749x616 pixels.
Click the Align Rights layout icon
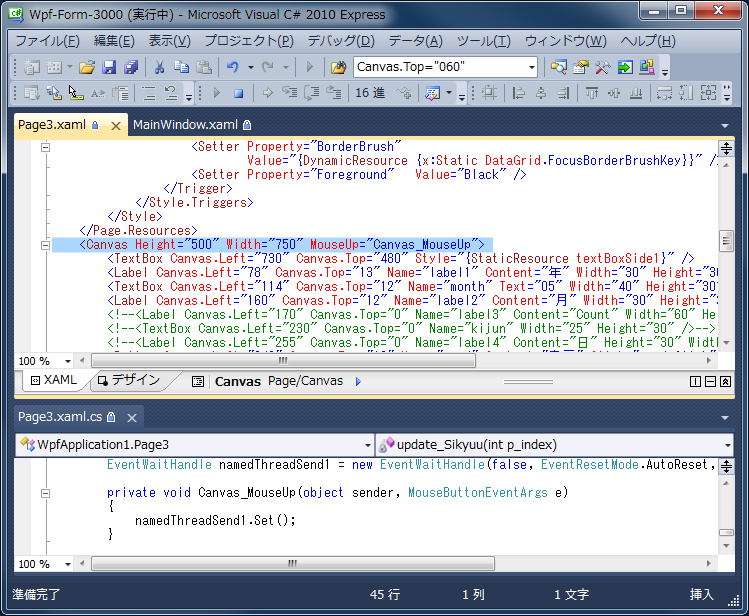tap(563, 93)
